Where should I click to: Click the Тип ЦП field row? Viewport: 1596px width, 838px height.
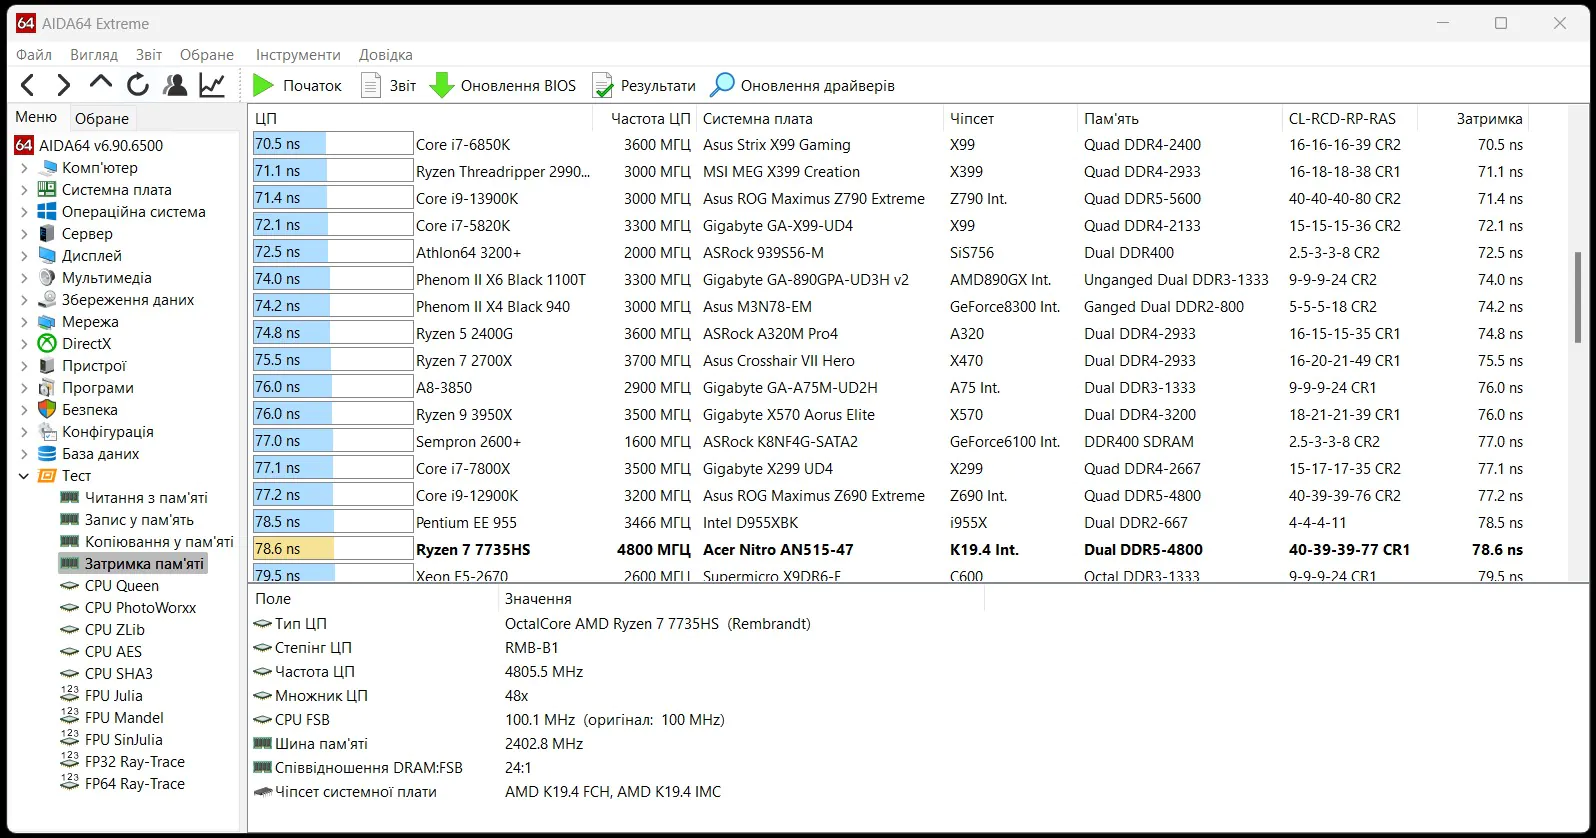pos(617,624)
